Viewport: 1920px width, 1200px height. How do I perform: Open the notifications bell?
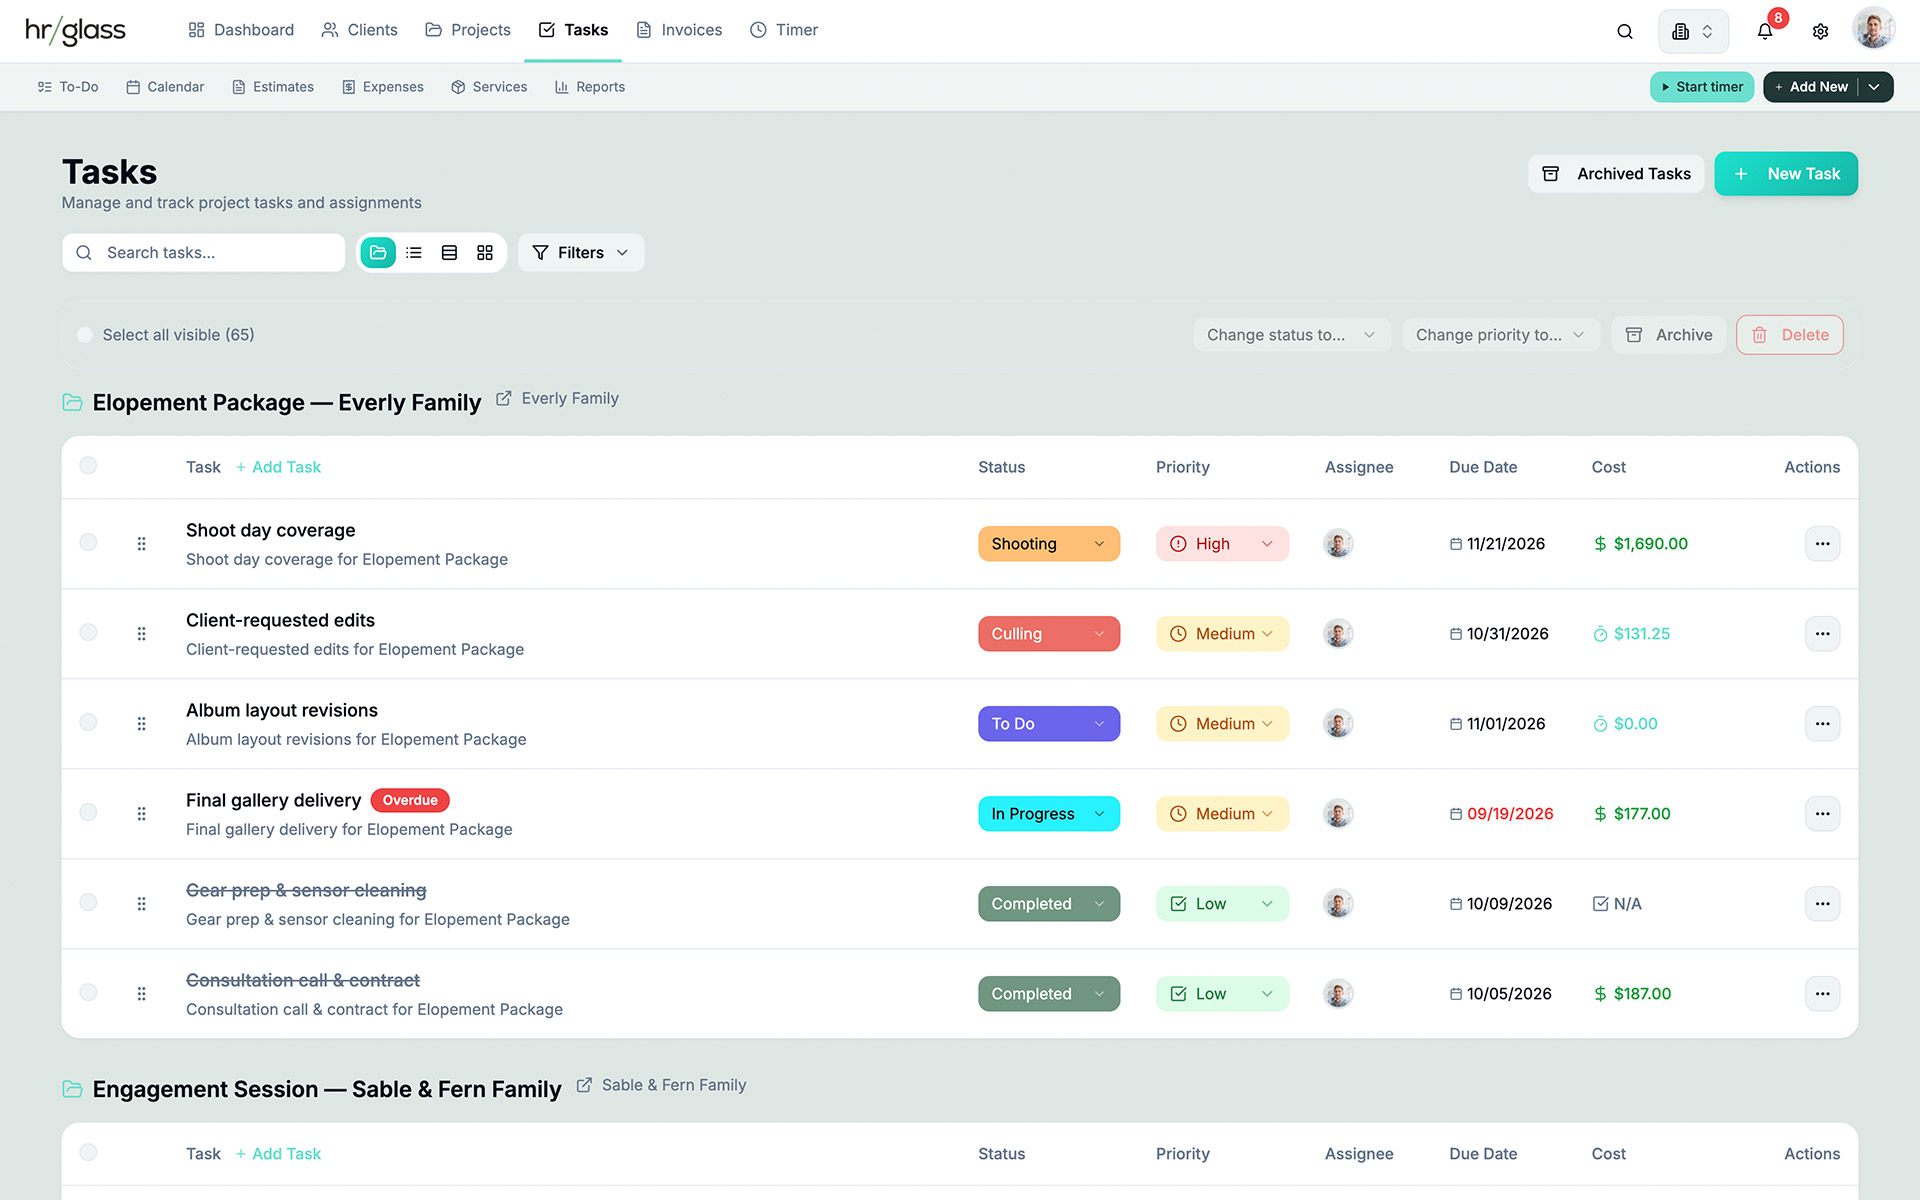point(1765,31)
